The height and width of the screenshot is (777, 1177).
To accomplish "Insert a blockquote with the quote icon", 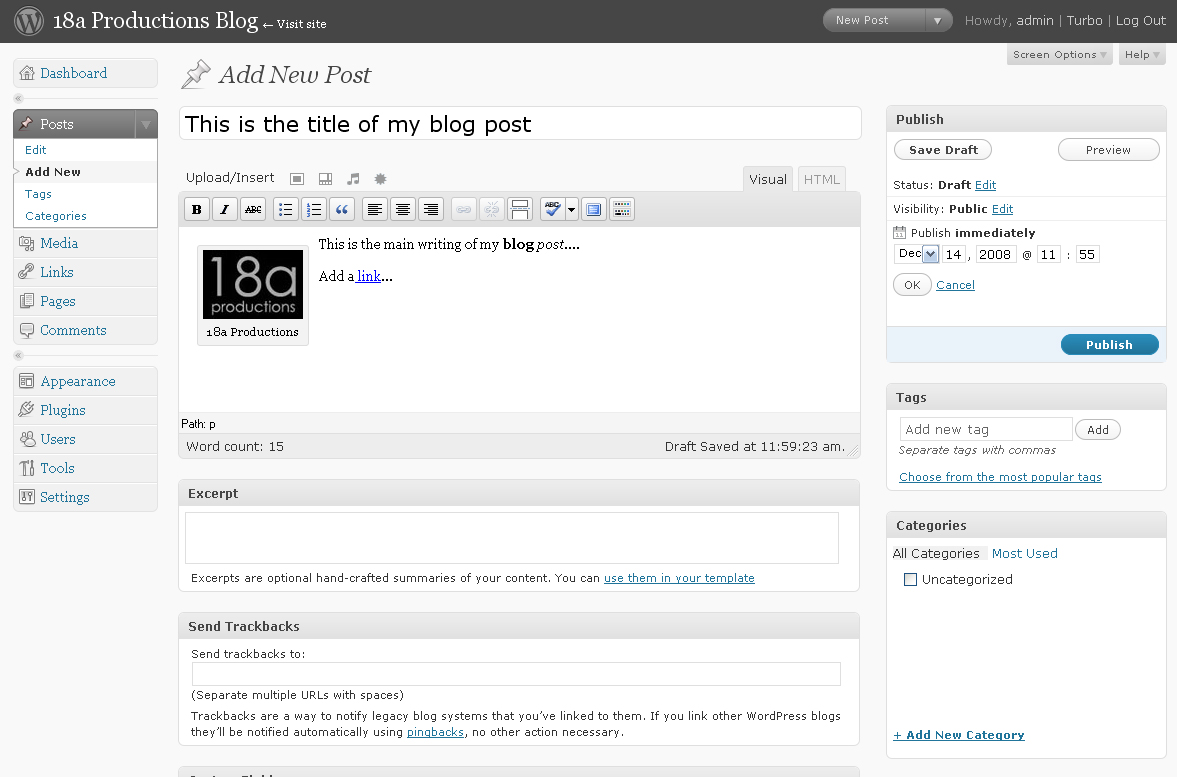I will click(342, 209).
